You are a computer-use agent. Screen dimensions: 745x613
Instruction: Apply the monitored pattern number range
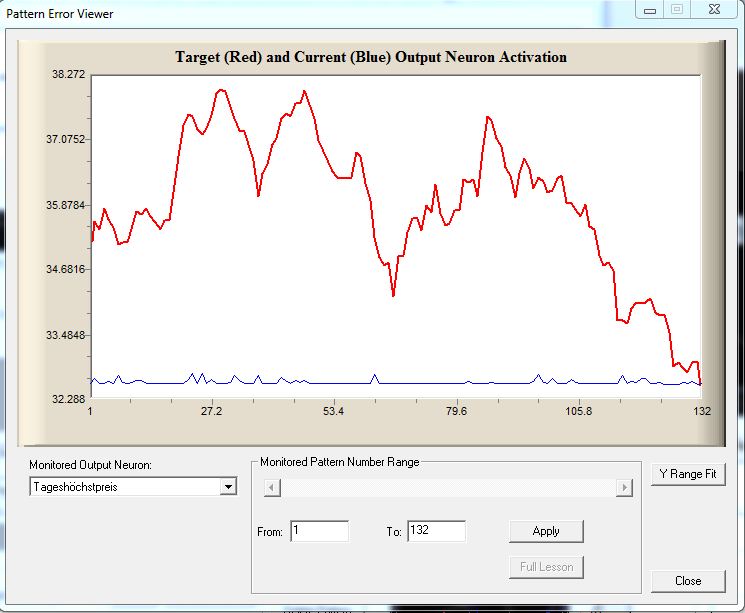[545, 531]
